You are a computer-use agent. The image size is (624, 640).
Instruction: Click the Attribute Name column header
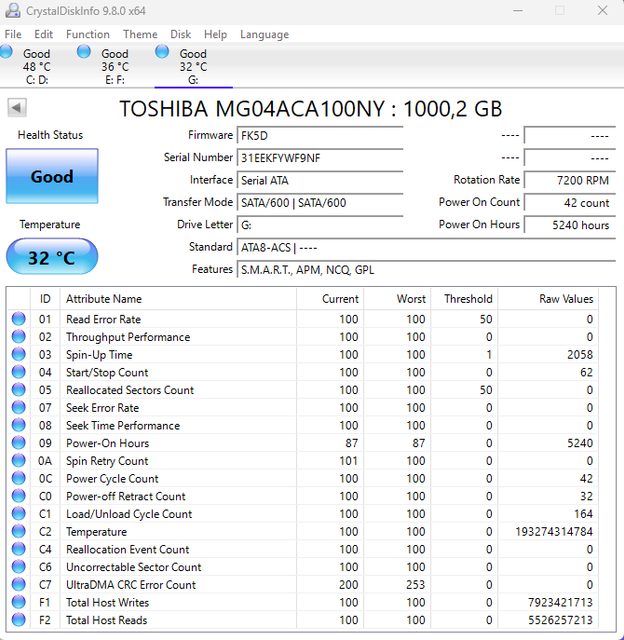178,299
